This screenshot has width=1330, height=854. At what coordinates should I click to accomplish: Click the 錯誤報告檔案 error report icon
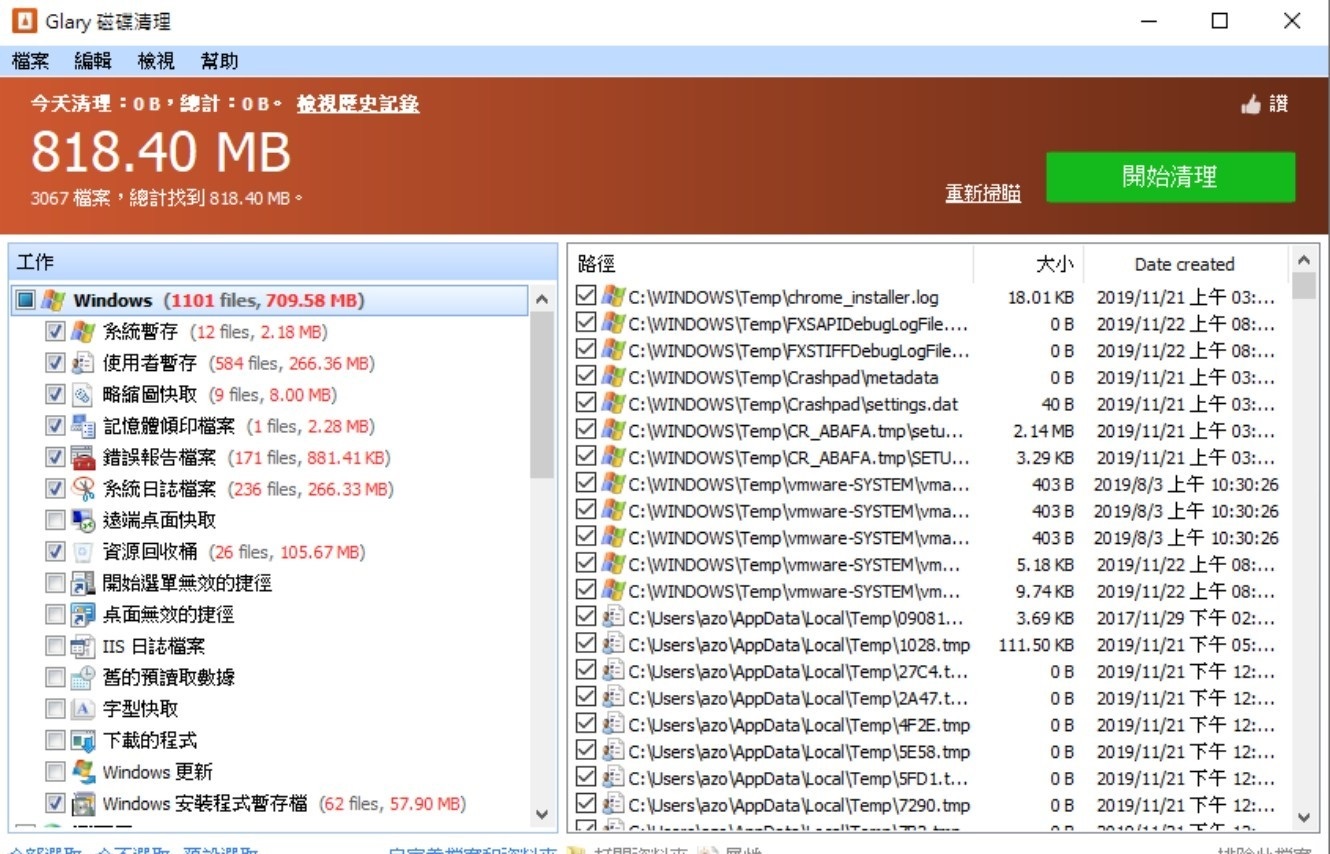[x=83, y=458]
